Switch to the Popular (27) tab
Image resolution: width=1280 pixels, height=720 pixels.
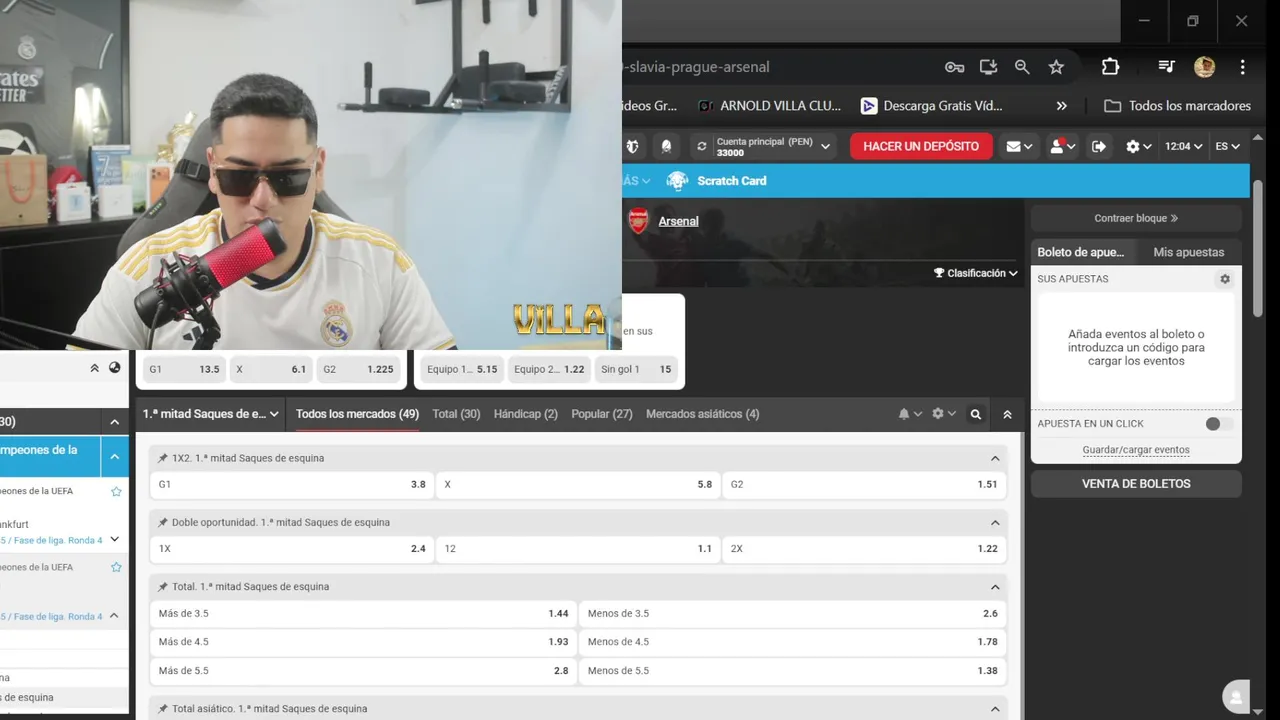point(602,414)
